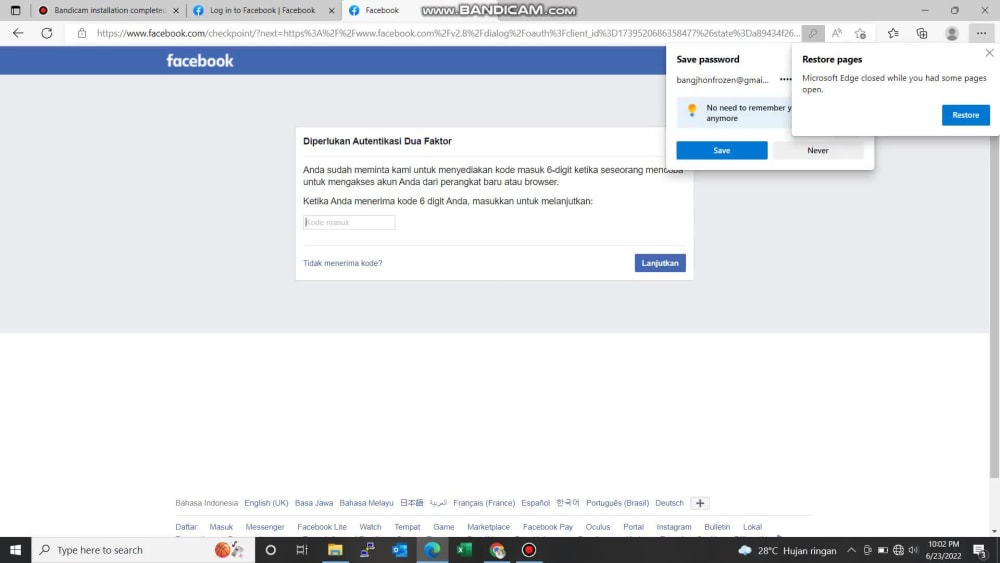The image size is (1000, 563).
Task: Click the Lanjutkan button
Action: pyautogui.click(x=660, y=263)
